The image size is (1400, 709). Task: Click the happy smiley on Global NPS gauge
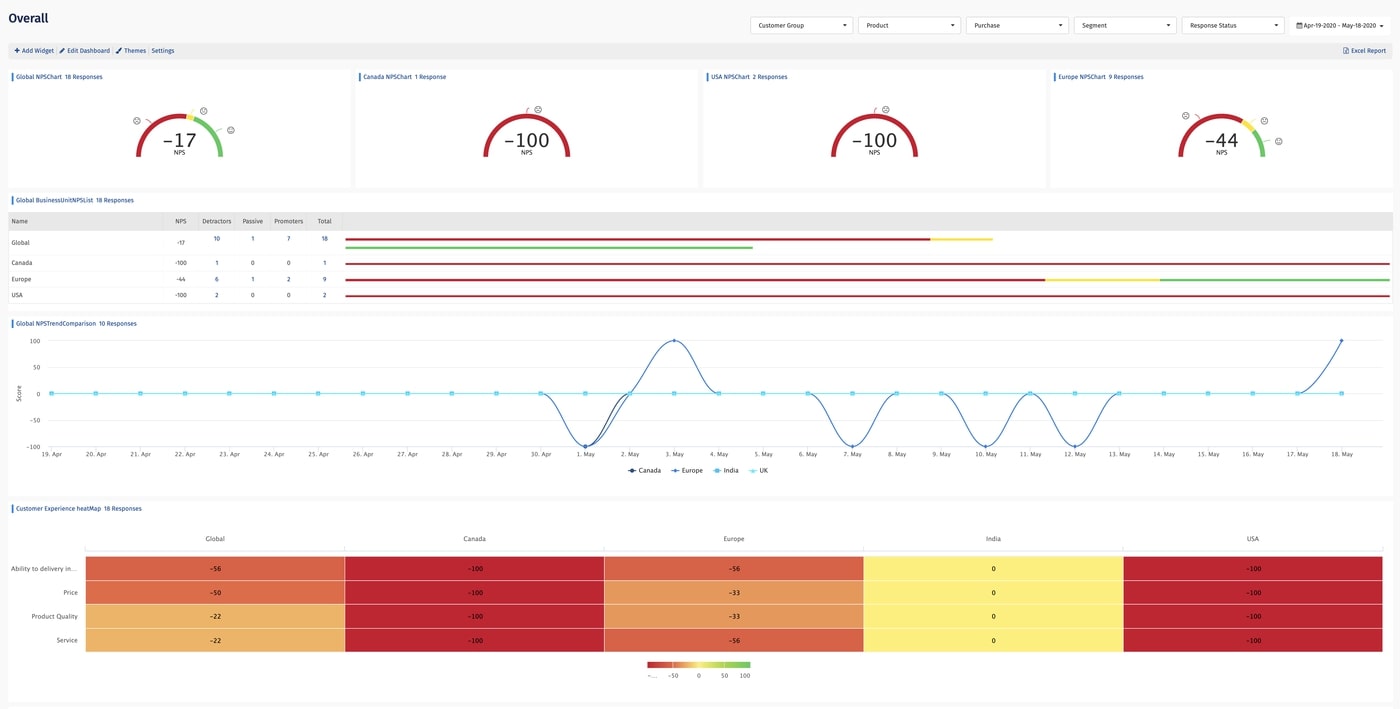(x=231, y=130)
